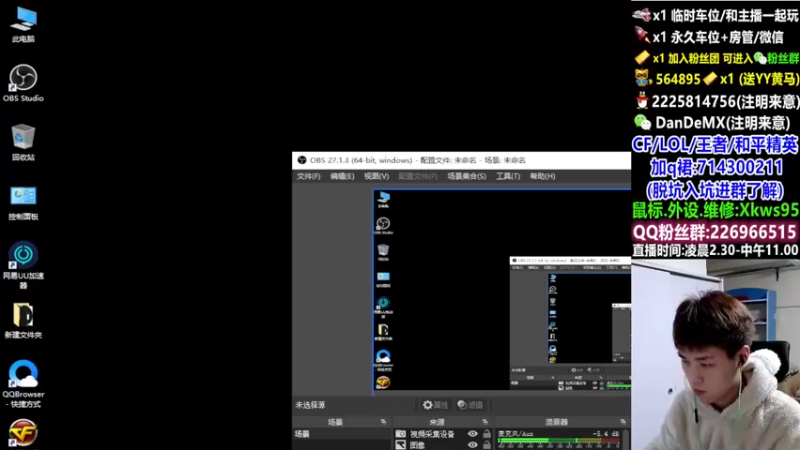This screenshot has width=800, height=450.
Task: Click the QQ粉丝群:22696515 overlay text
Action: click(x=714, y=232)
